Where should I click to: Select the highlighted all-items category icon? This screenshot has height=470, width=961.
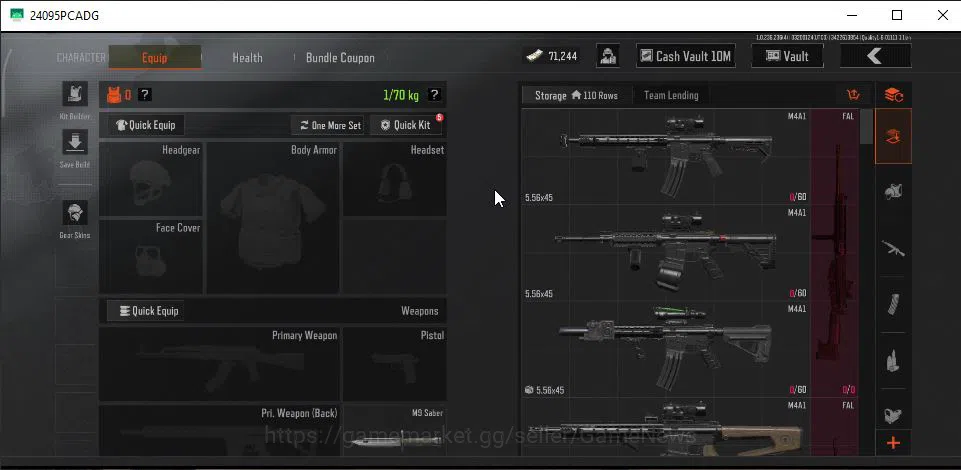[x=894, y=136]
